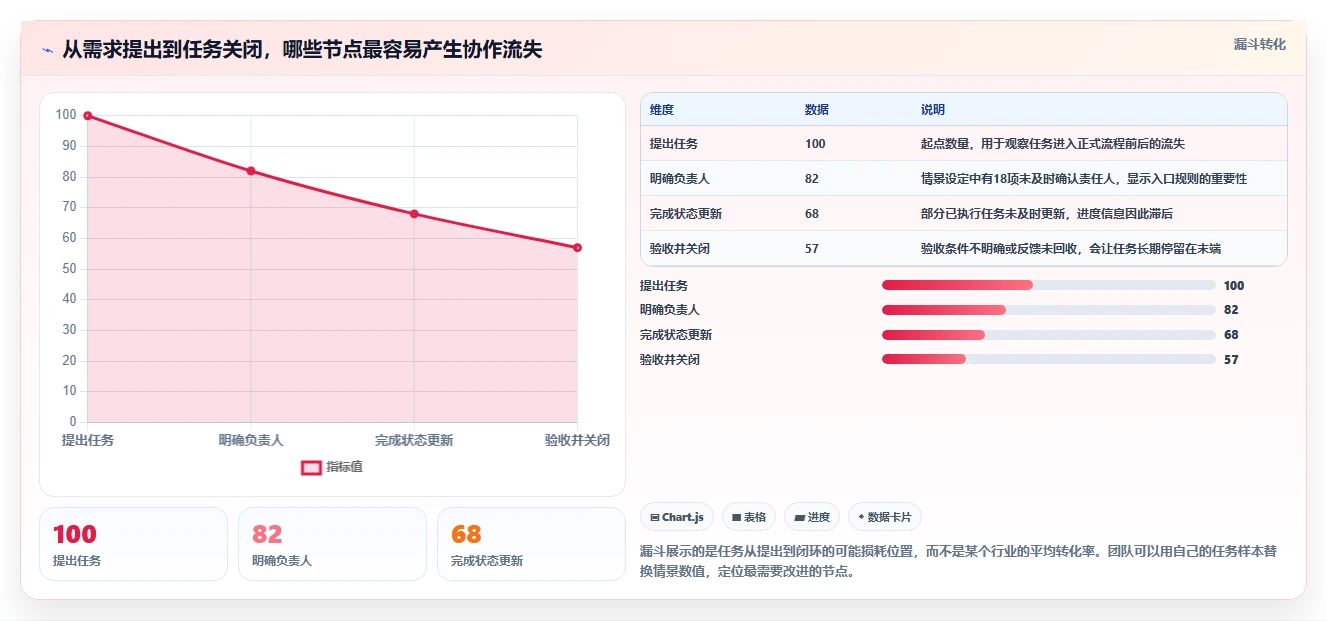Open the 68 完成状态更新 data card

[531, 544]
